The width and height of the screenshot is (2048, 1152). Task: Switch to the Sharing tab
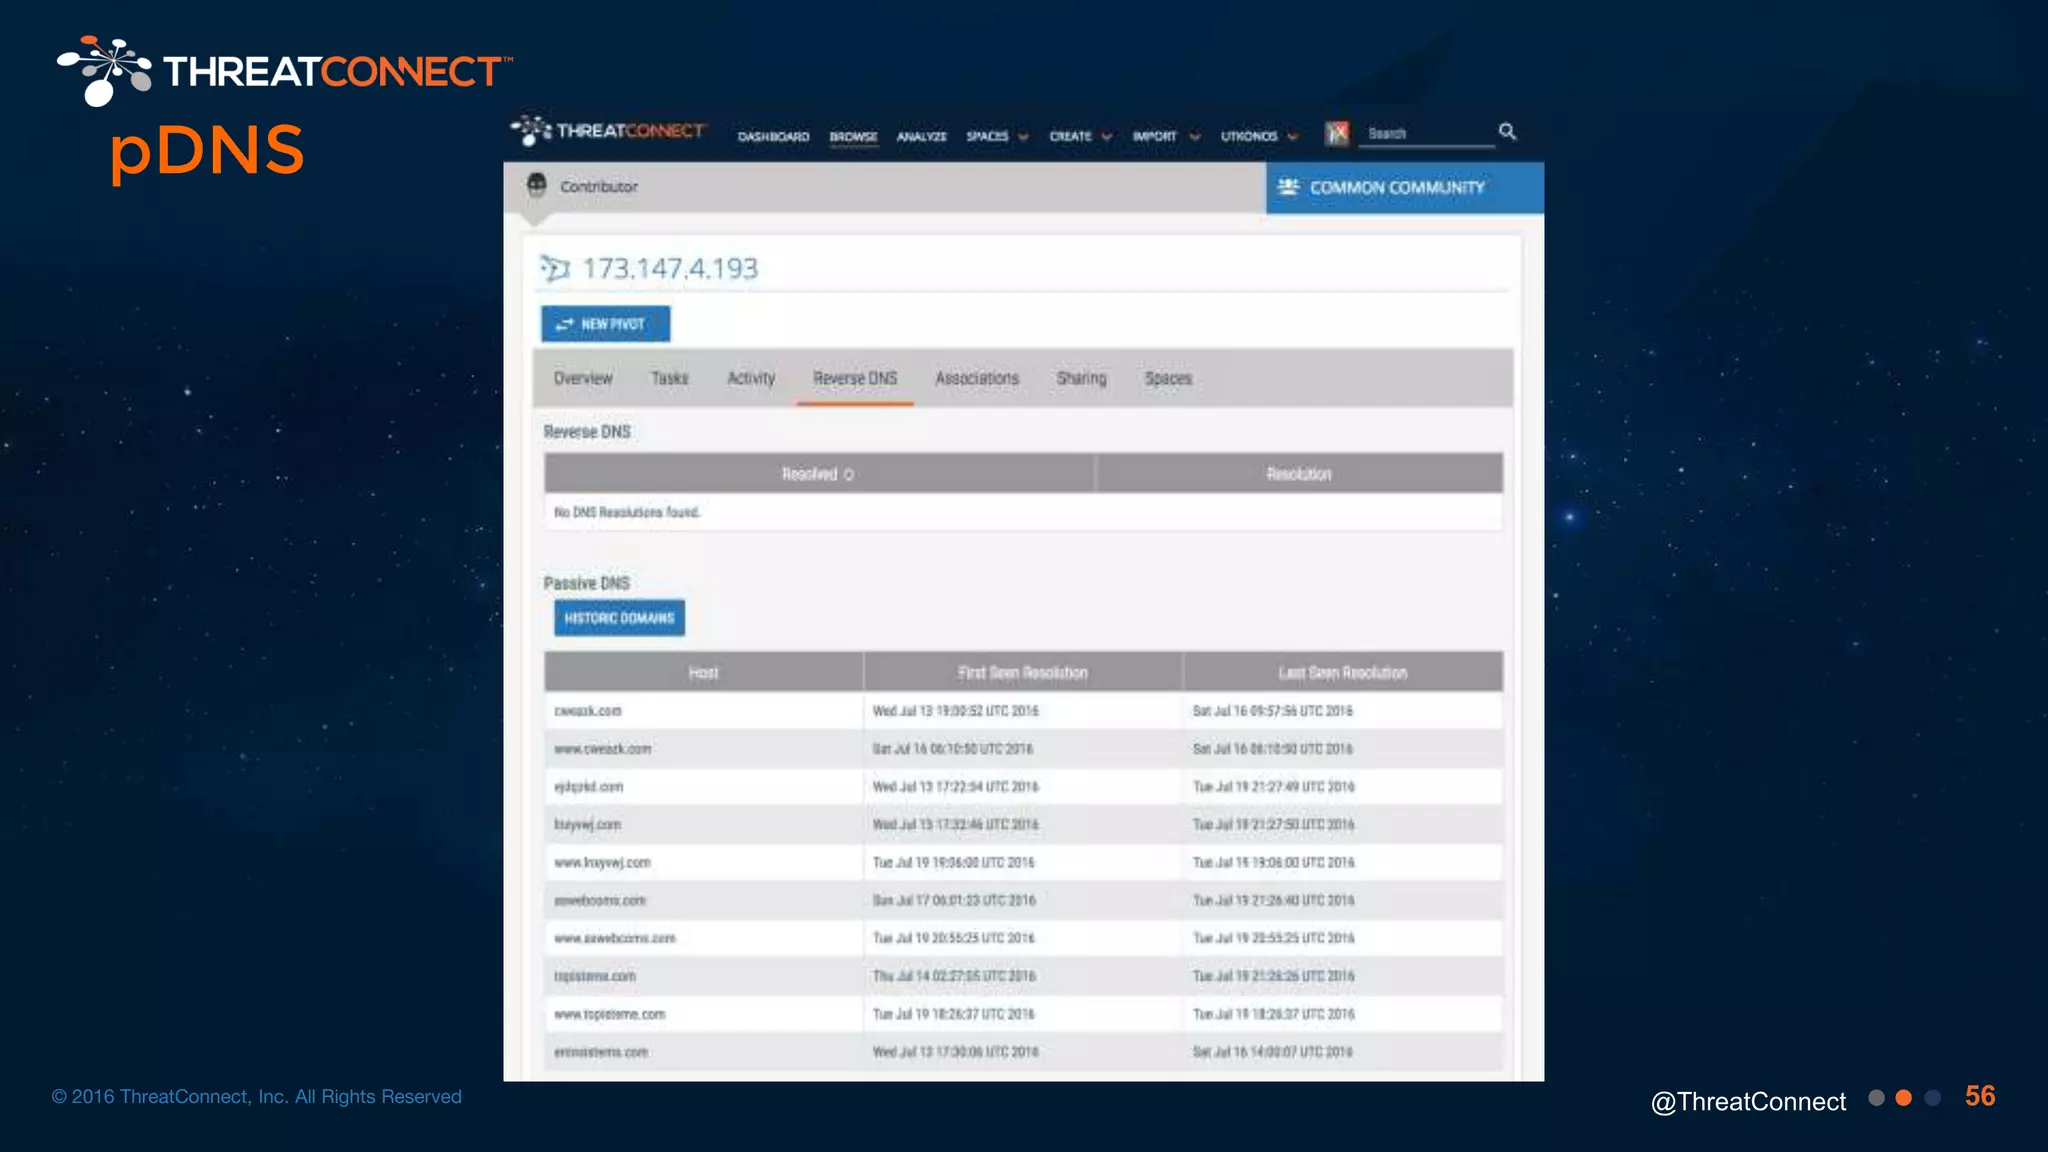(x=1082, y=378)
